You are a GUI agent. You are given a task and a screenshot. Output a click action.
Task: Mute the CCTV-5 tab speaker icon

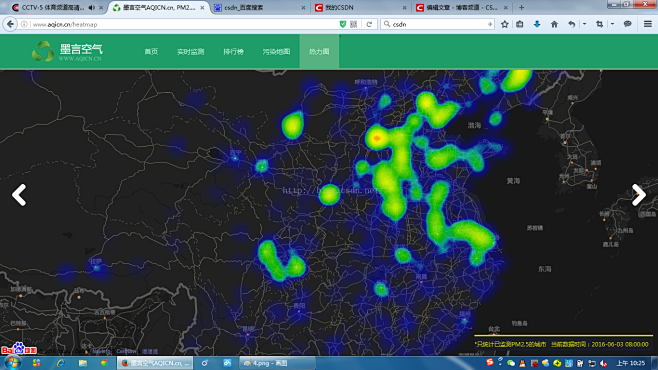click(x=91, y=8)
